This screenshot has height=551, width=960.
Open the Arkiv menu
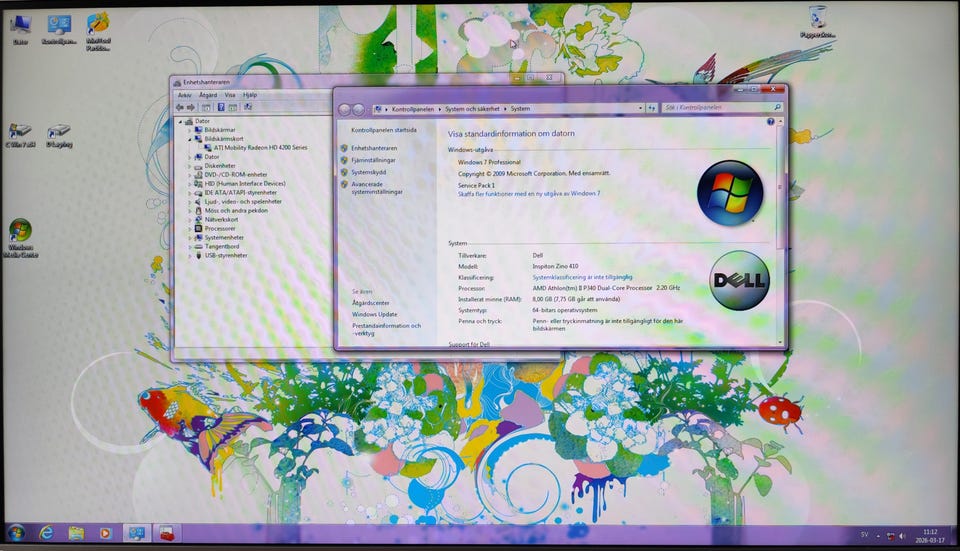pos(184,95)
